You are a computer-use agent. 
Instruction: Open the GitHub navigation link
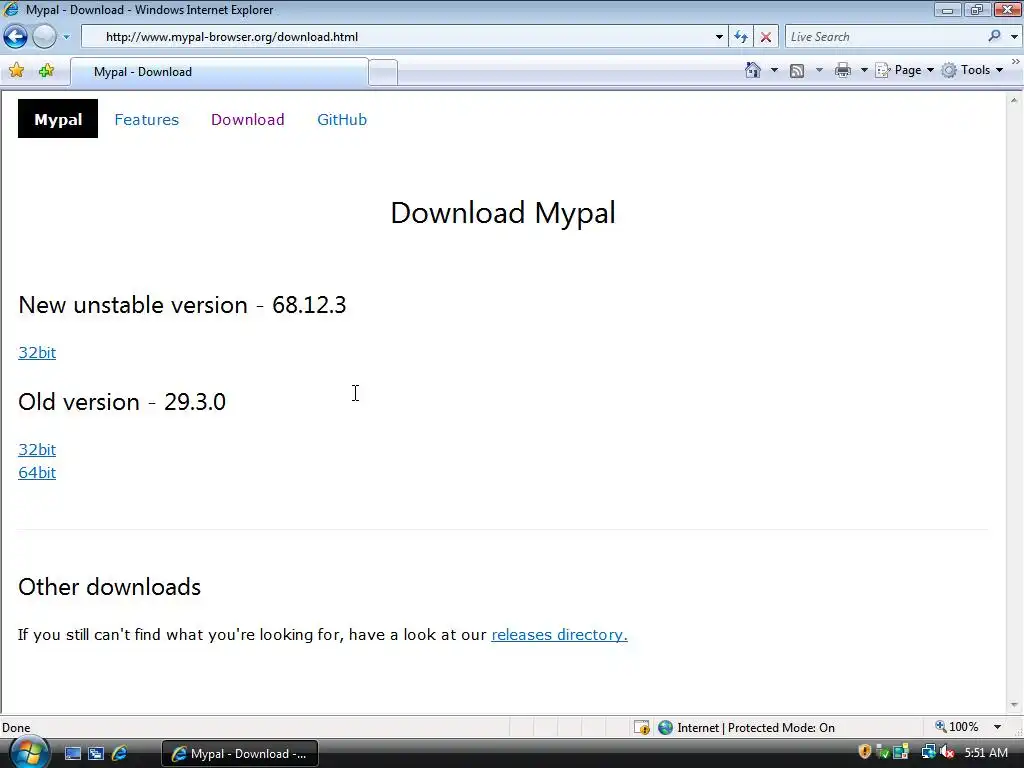point(342,120)
